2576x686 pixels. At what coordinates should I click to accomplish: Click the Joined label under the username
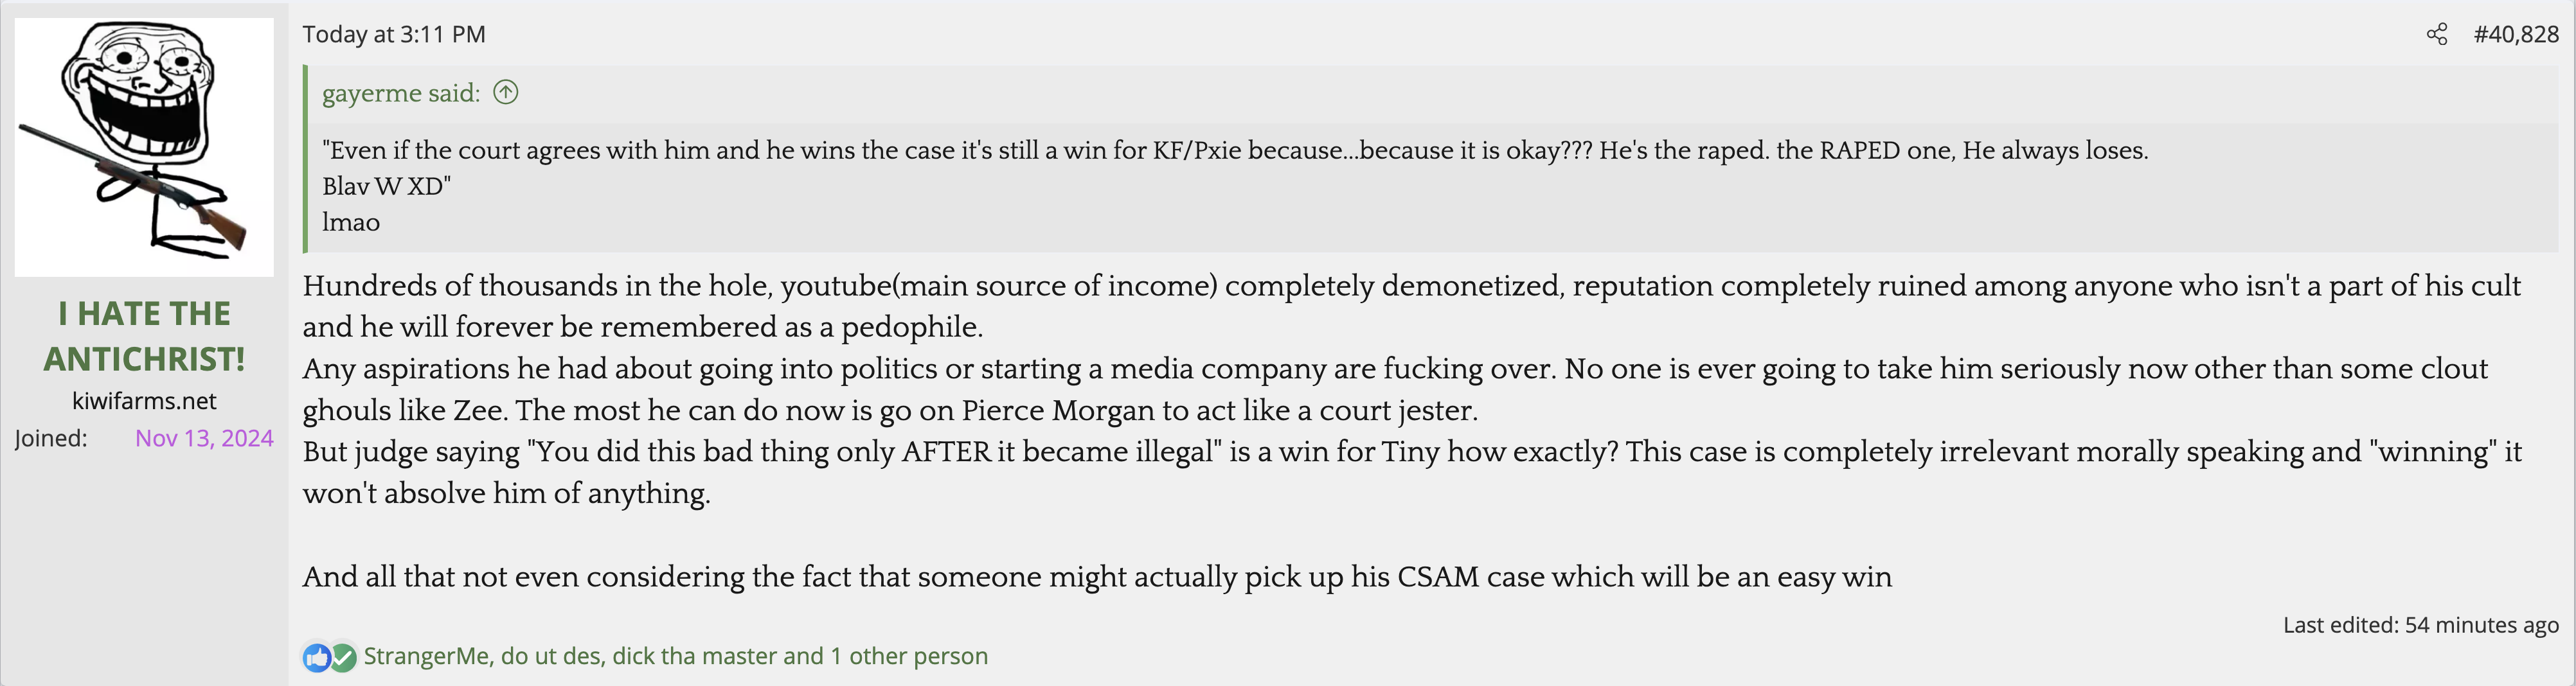(x=51, y=438)
